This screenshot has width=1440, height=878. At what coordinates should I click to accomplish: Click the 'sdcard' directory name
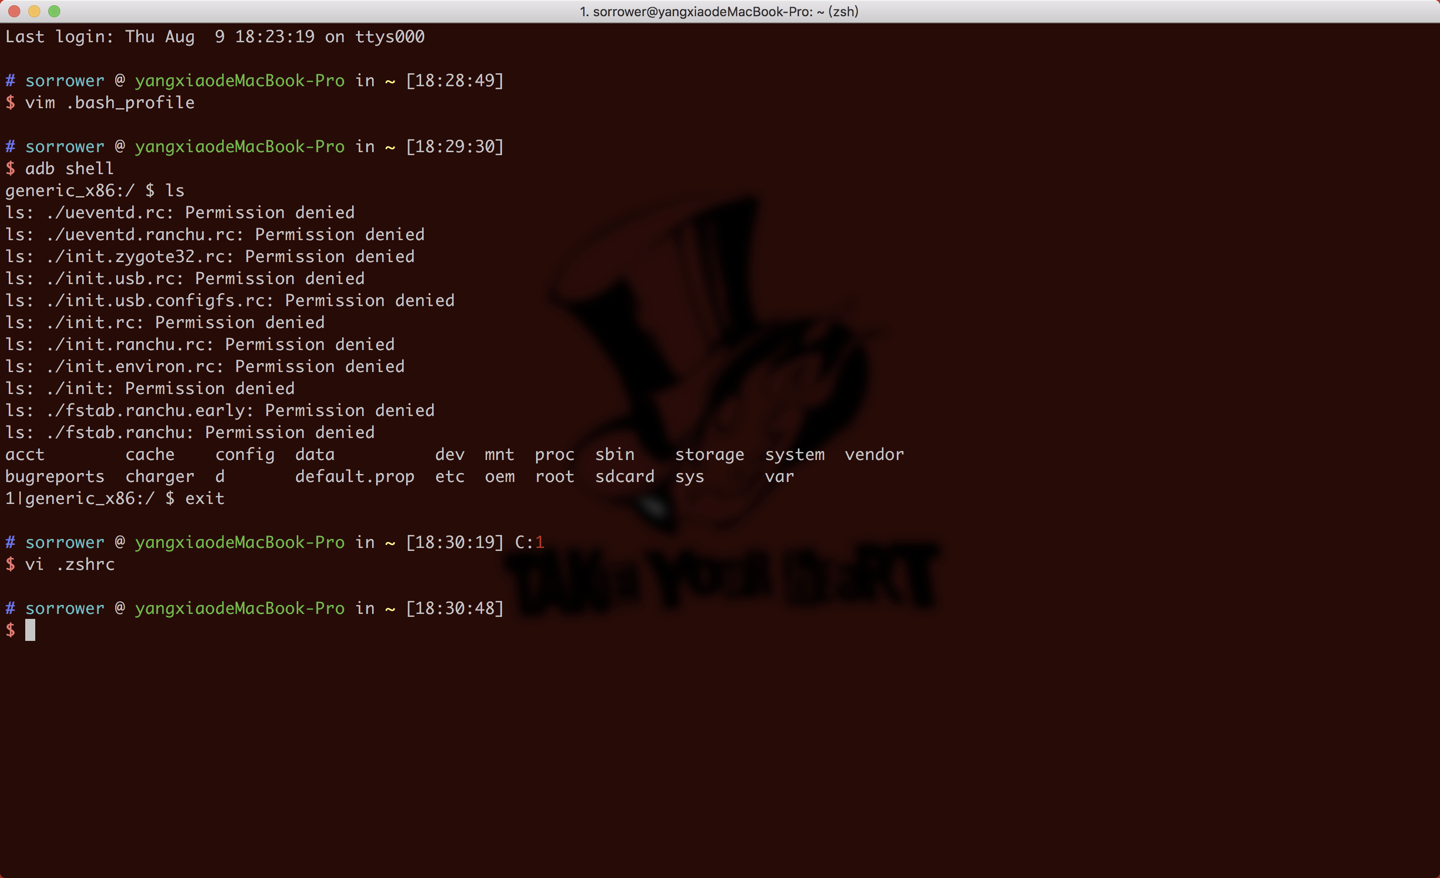(x=625, y=477)
